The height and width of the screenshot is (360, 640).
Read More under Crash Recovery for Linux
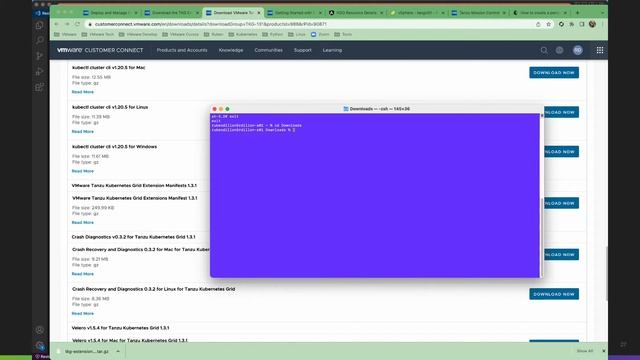coord(83,313)
